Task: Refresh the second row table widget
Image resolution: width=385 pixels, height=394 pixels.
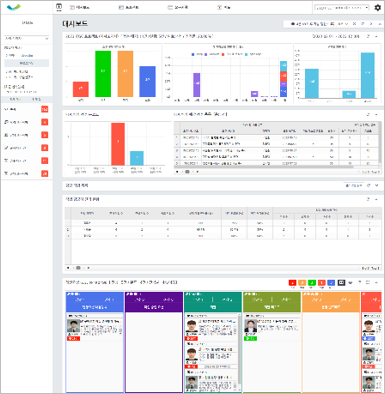Action: [x=368, y=114]
